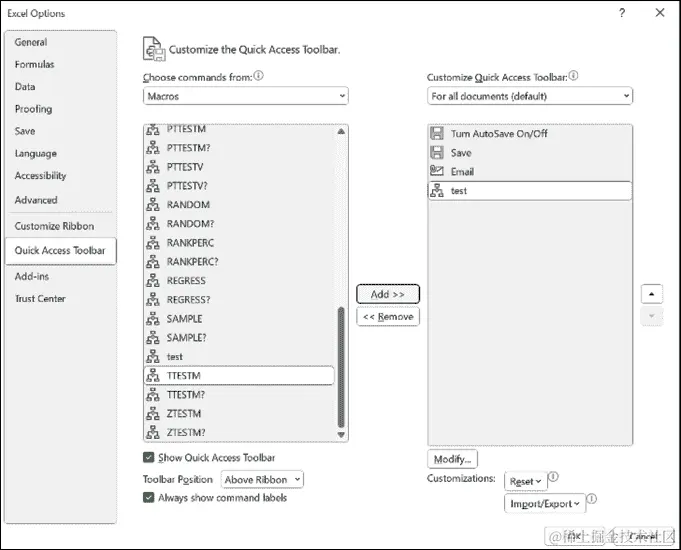This screenshot has width=681, height=550.
Task: Click the Save disk icon in toolbar list
Action: (x=437, y=152)
